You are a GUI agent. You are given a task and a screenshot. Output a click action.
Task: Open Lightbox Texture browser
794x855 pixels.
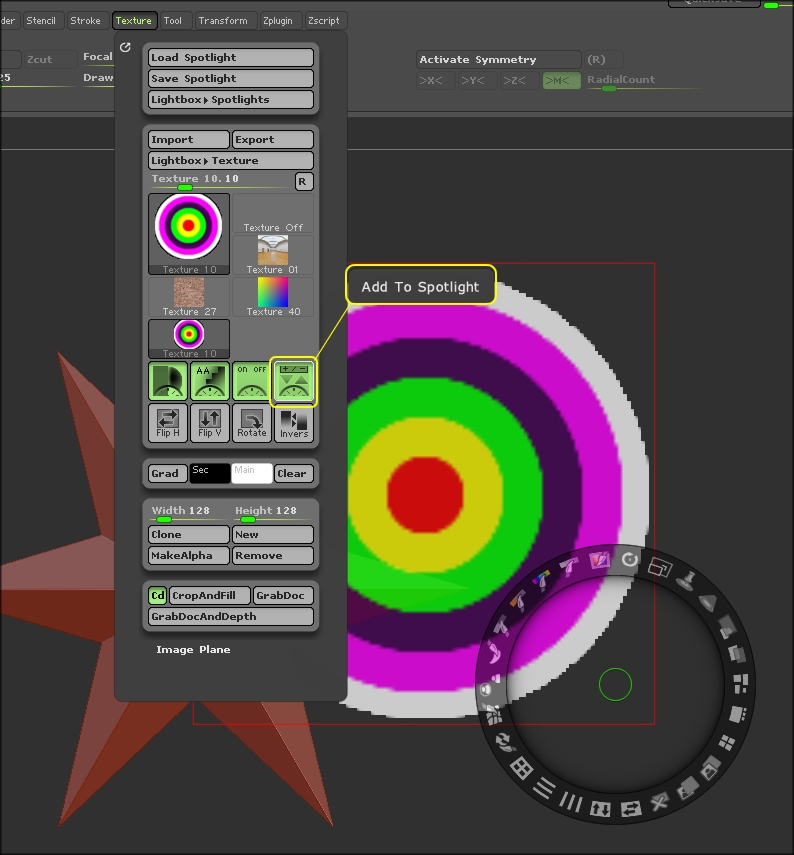231,161
